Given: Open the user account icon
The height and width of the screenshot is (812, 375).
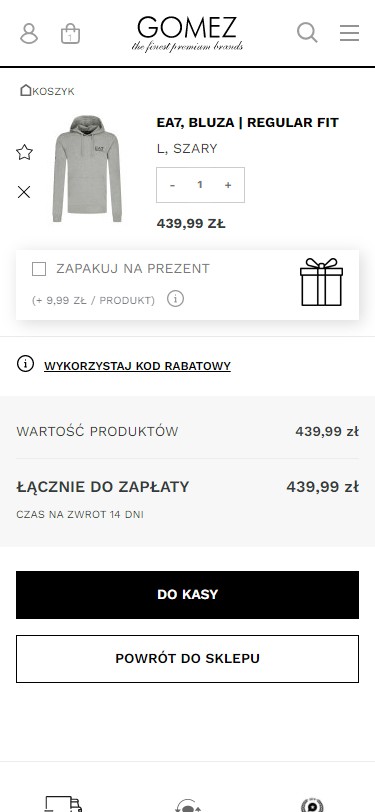Looking at the screenshot, I should pyautogui.click(x=29, y=33).
